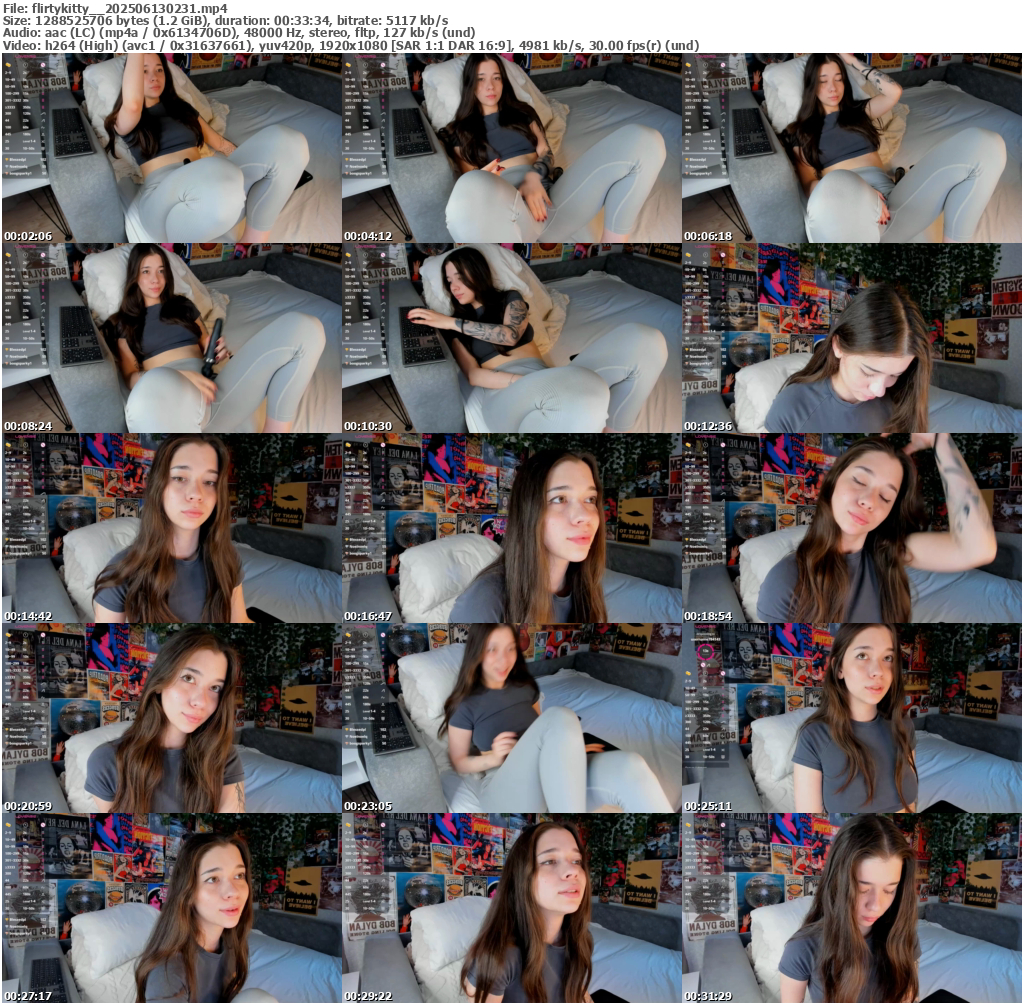This screenshot has width=1024, height=1003.
Task: Open the thumbnail at 00:14:42
Action: [171, 528]
